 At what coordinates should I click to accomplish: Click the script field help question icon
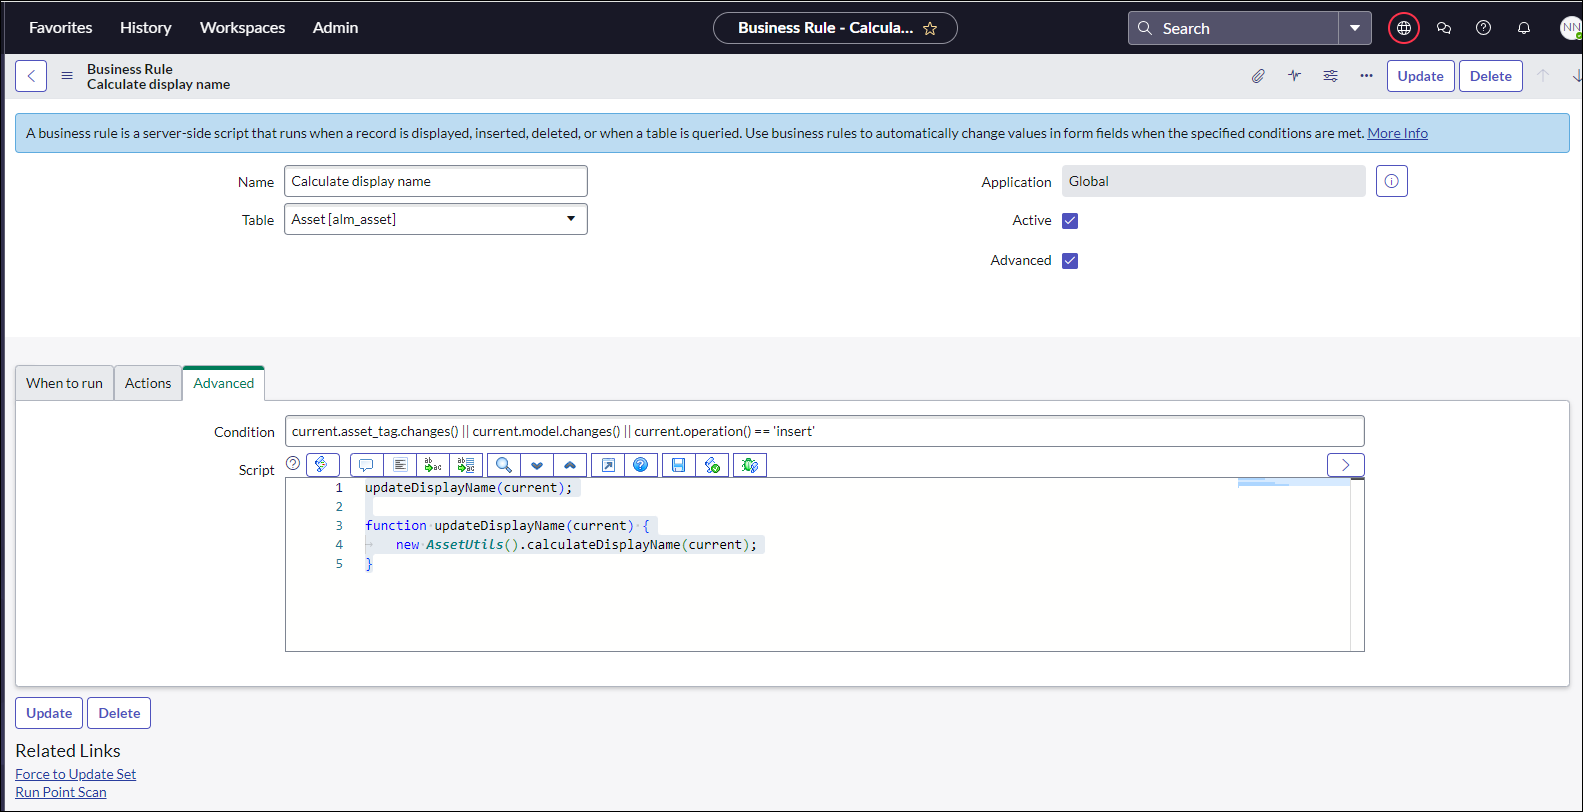(293, 463)
